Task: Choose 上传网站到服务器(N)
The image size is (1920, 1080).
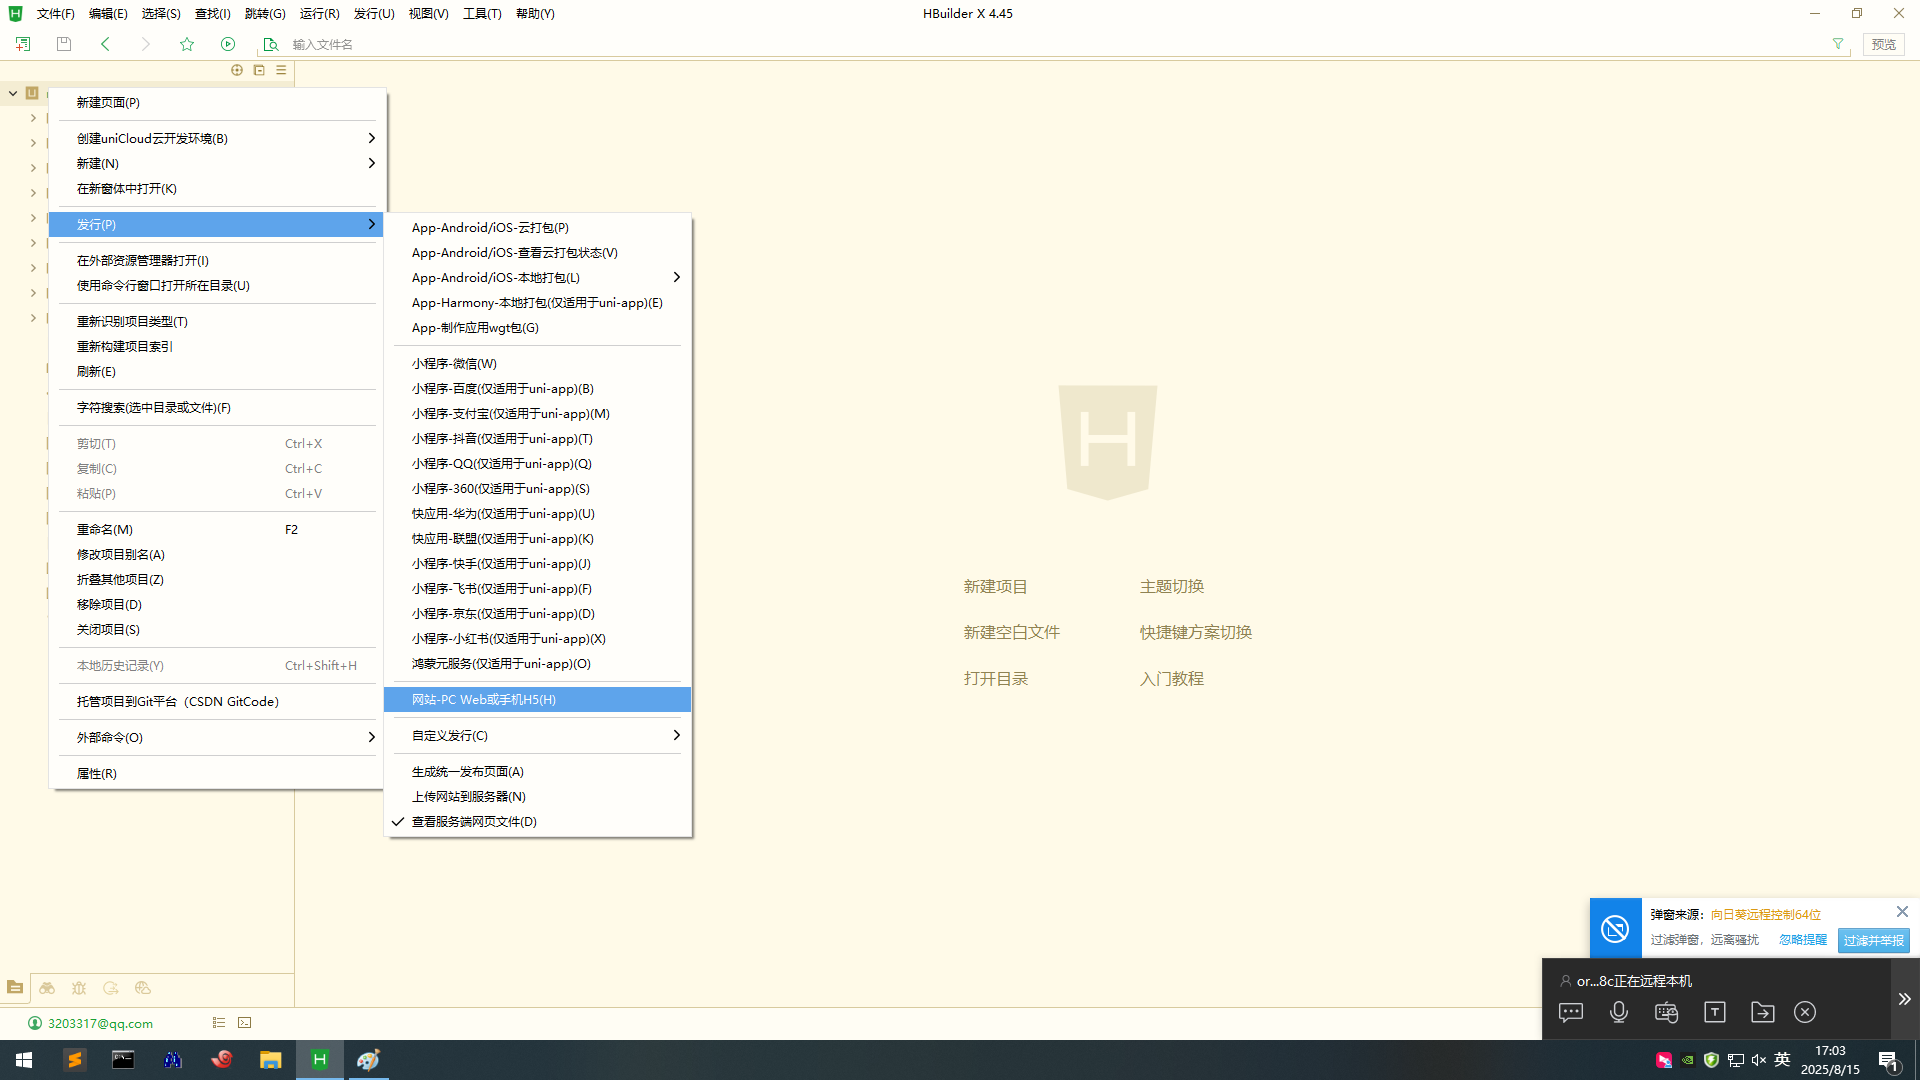Action: [x=538, y=797]
